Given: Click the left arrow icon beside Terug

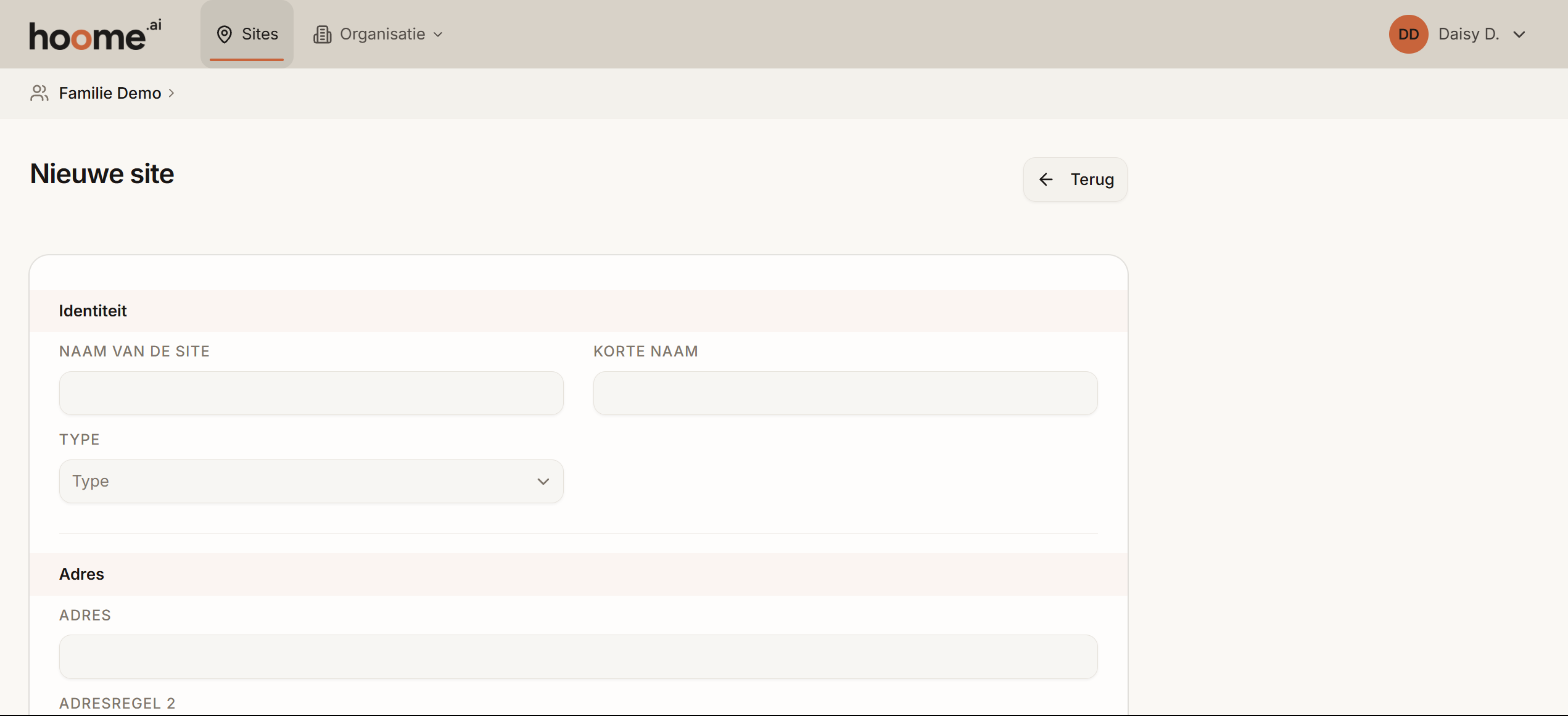Looking at the screenshot, I should coord(1046,180).
